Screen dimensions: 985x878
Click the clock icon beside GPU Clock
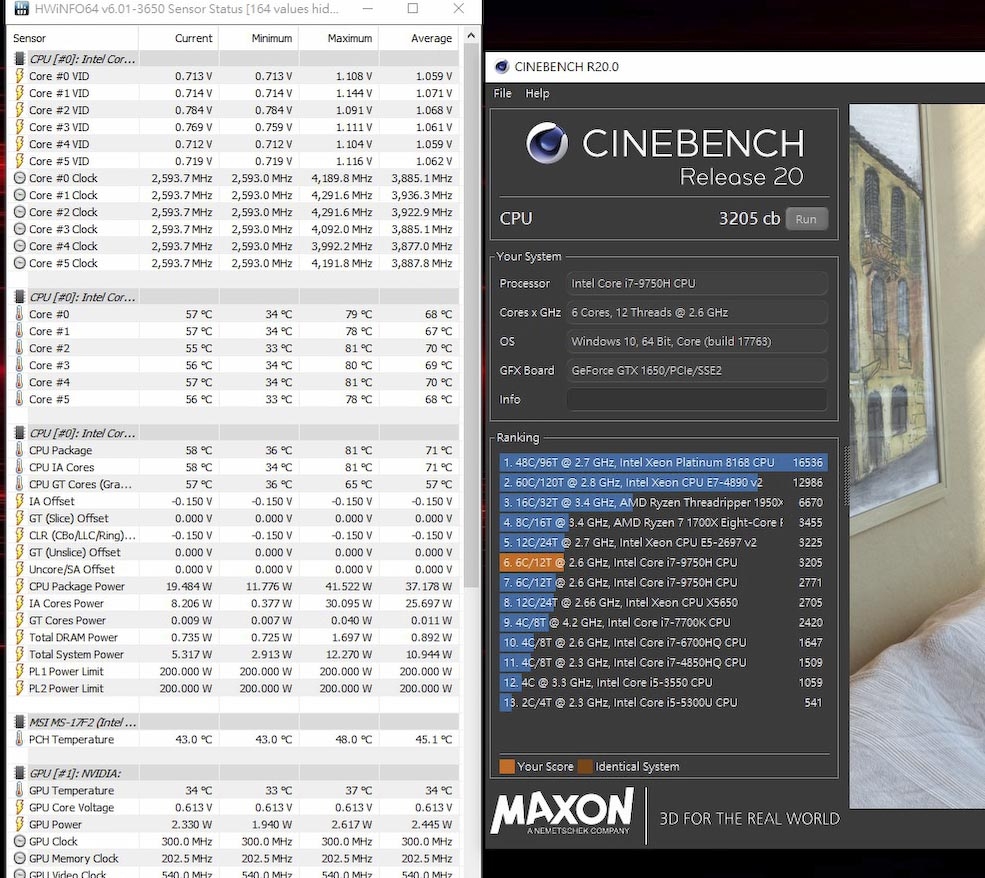[x=19, y=841]
